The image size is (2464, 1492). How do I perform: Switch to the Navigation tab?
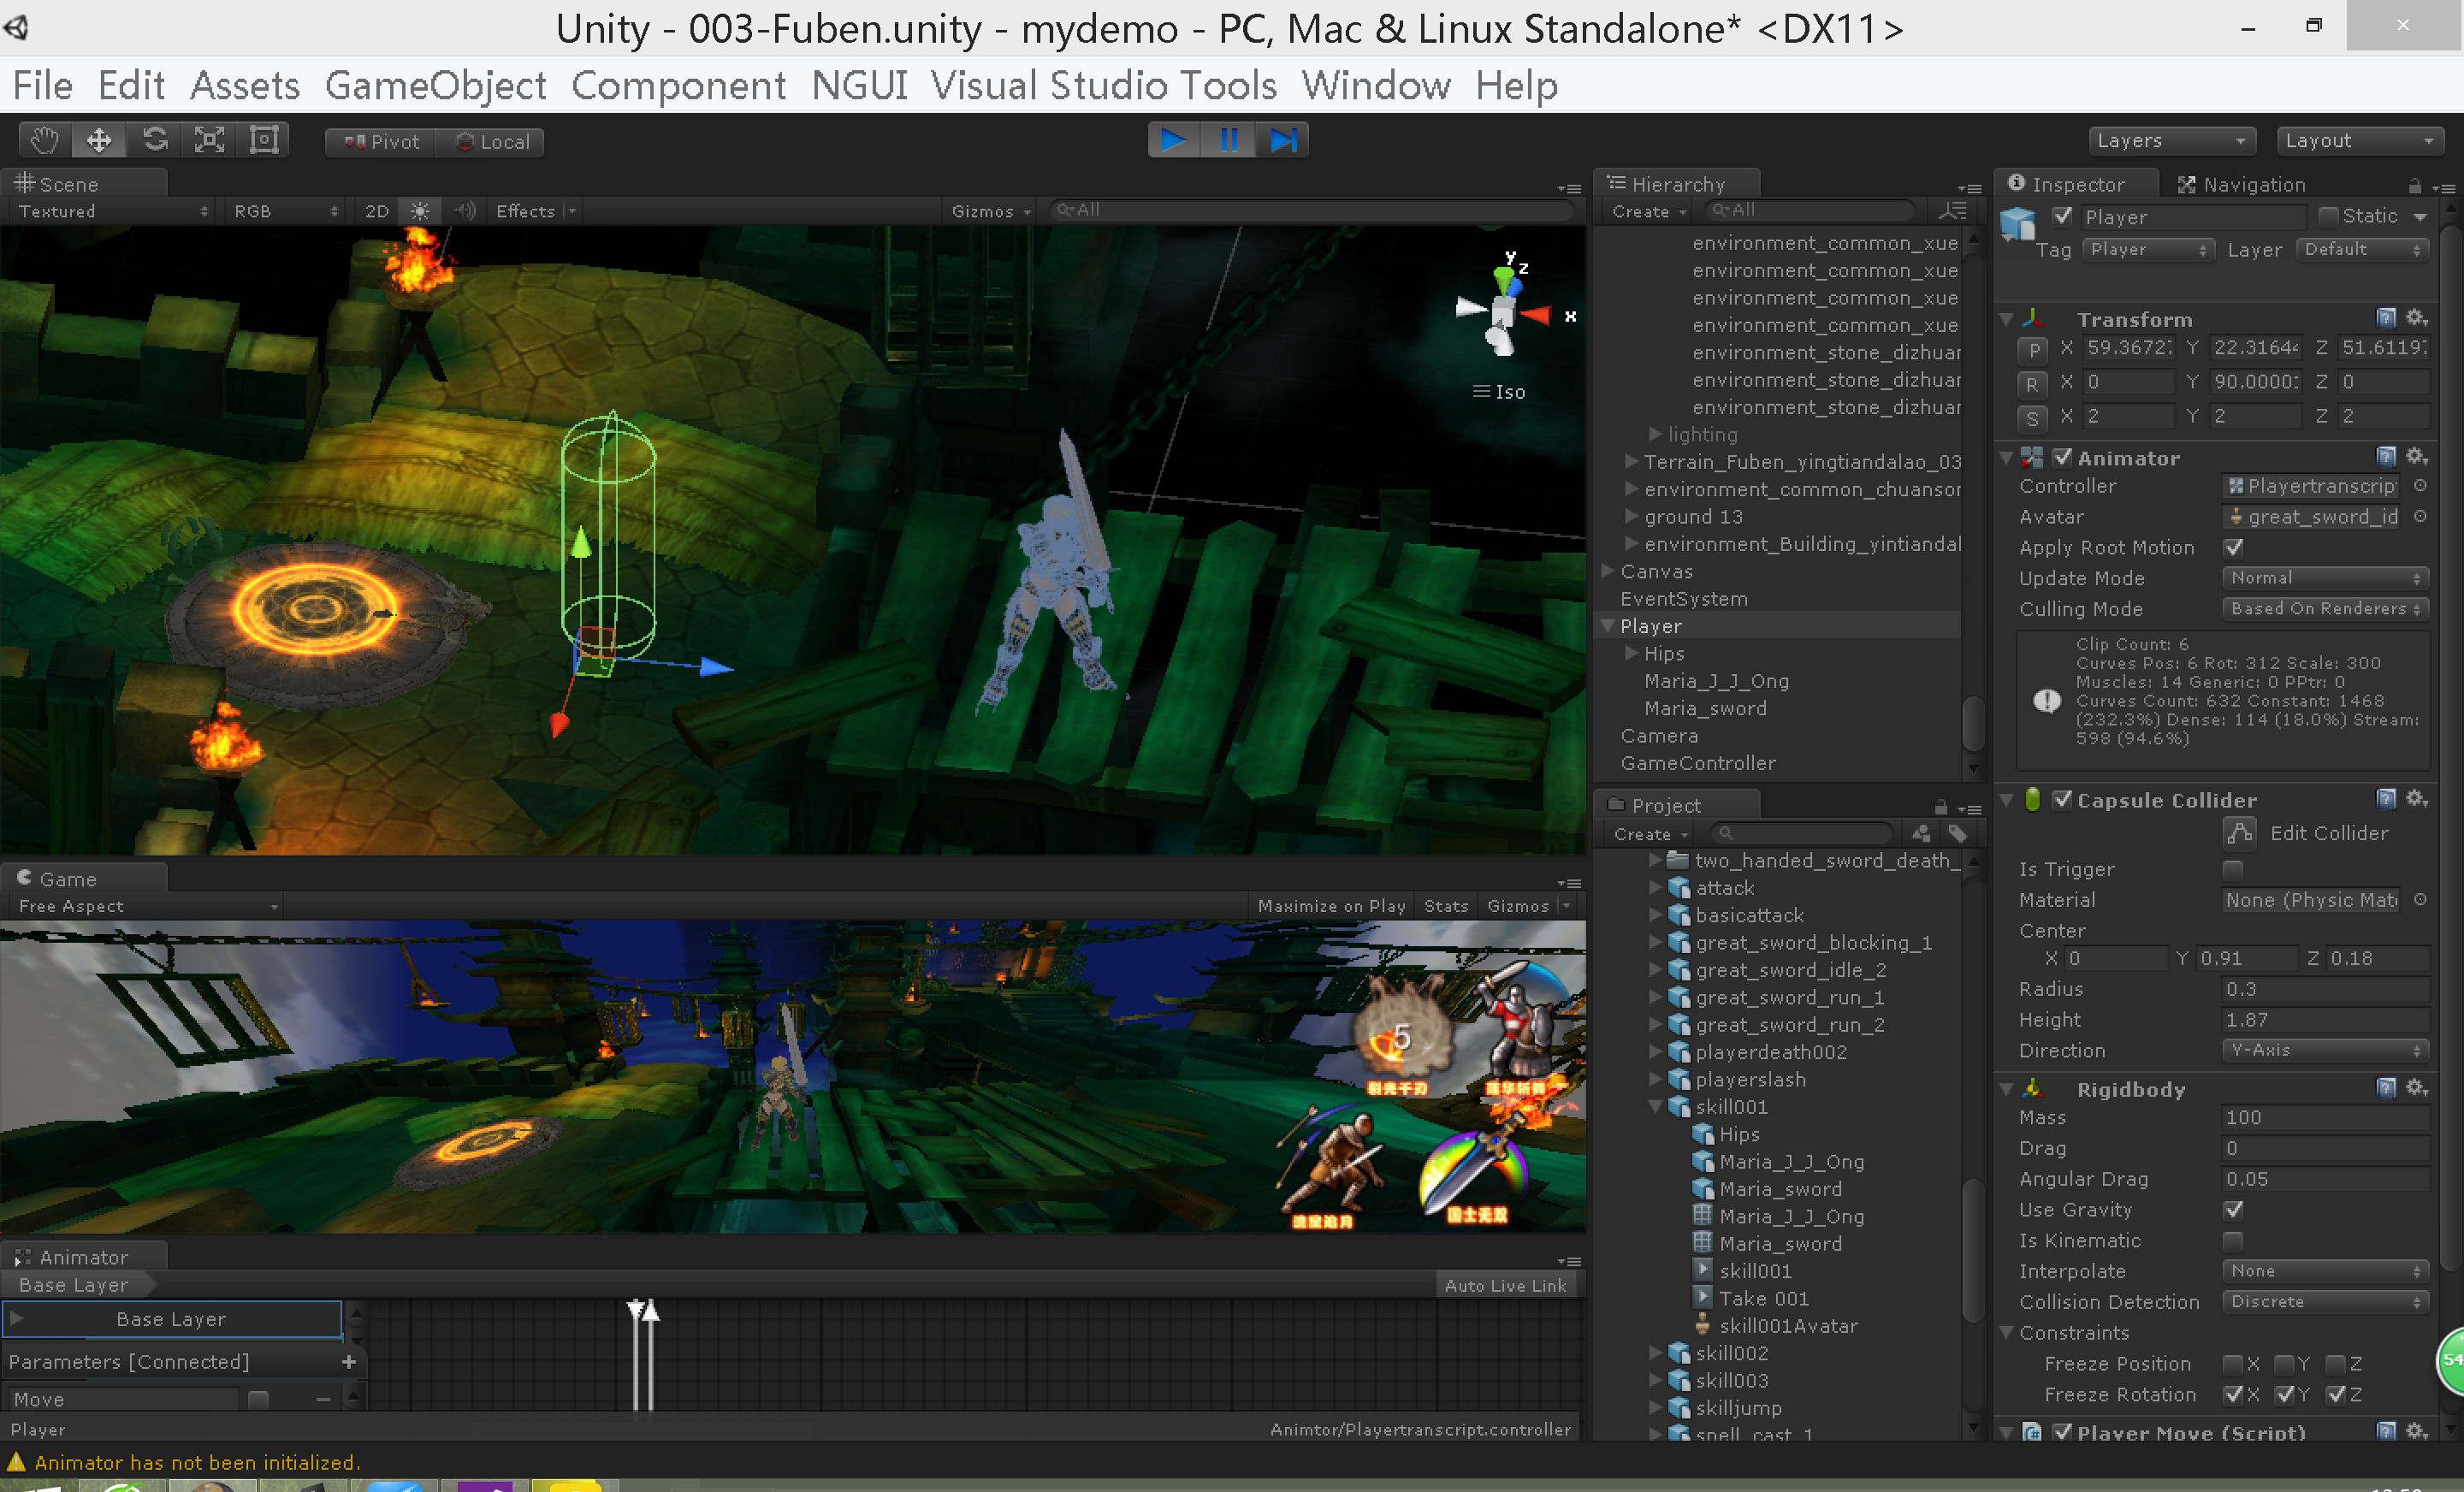tap(2242, 184)
